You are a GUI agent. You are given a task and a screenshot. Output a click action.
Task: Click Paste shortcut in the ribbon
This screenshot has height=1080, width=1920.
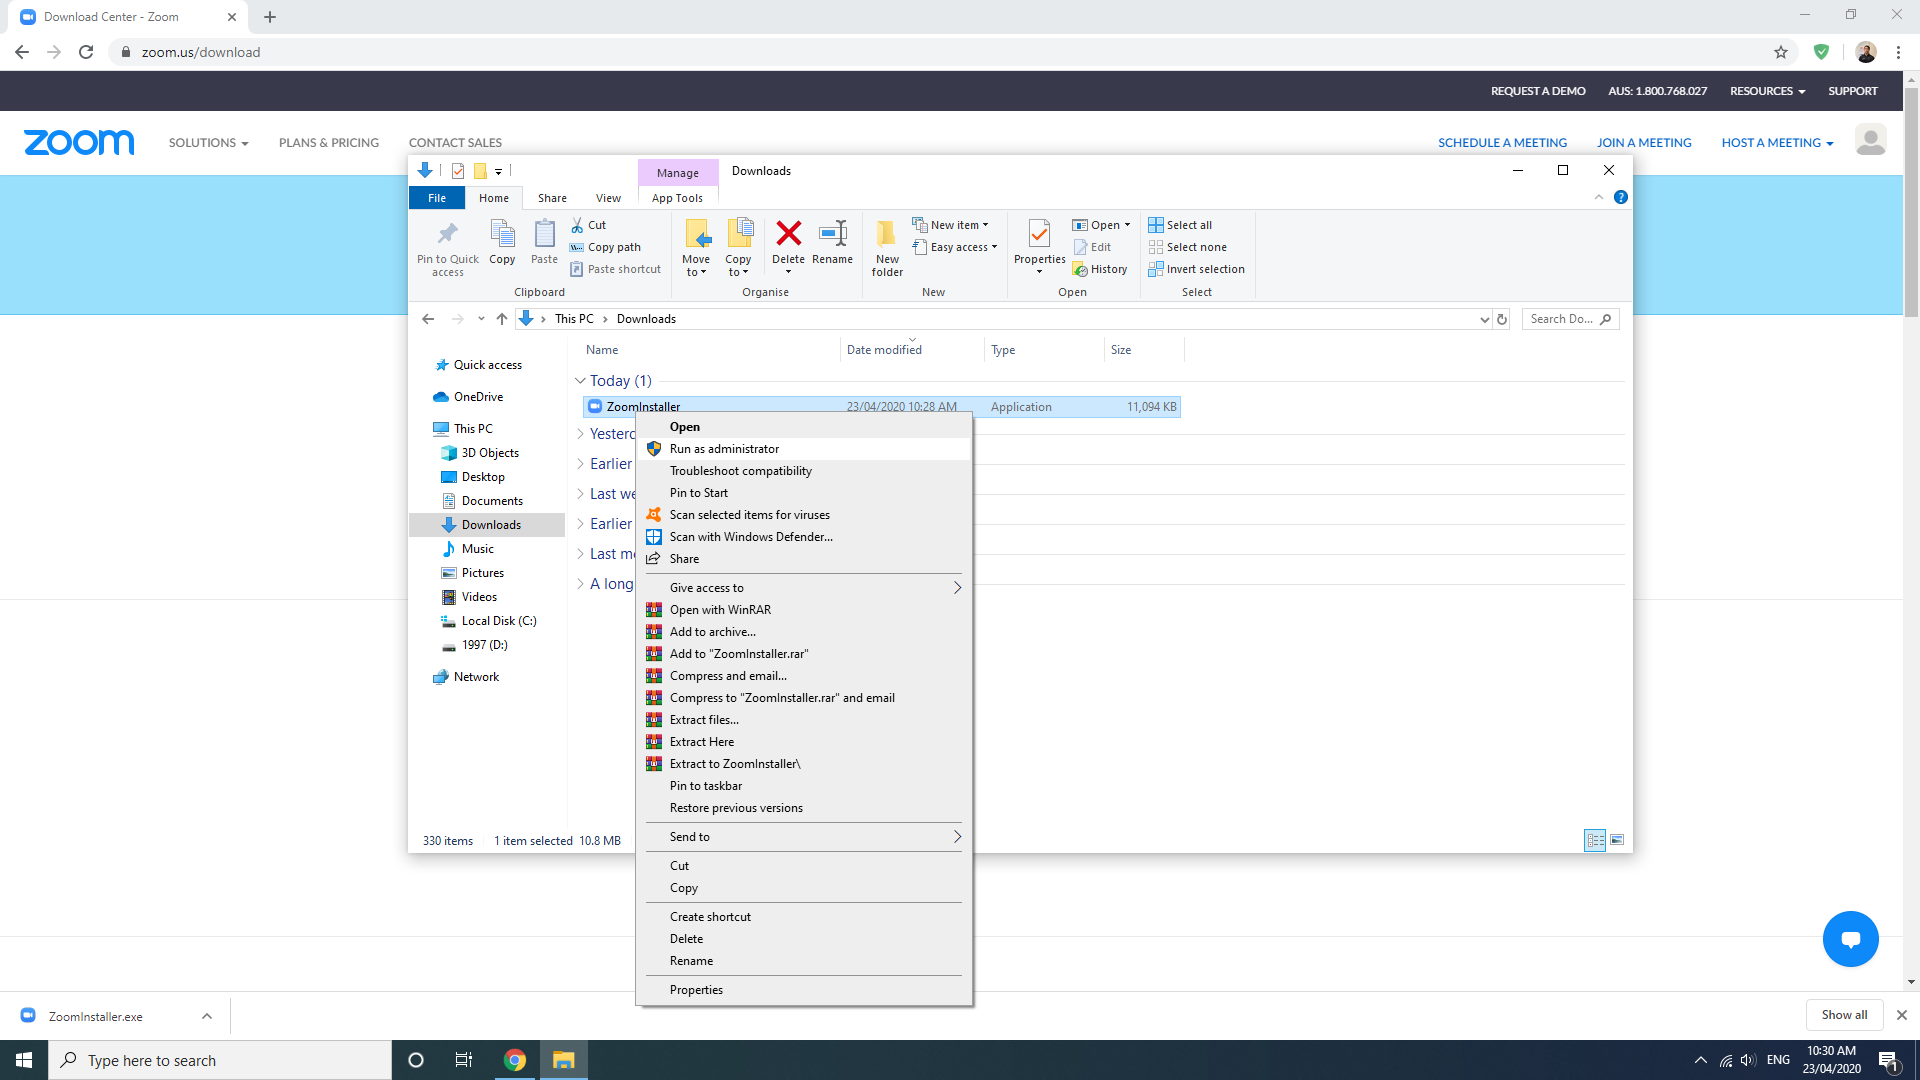[x=615, y=269]
